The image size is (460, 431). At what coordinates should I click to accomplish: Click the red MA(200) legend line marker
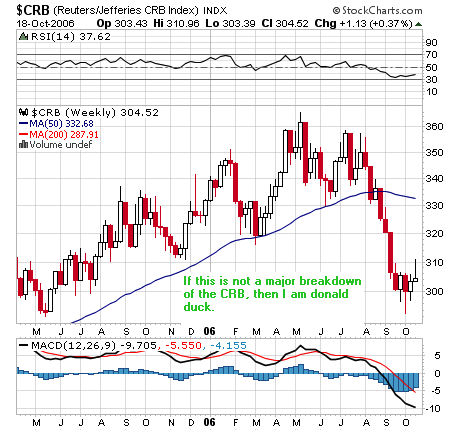[x=23, y=135]
